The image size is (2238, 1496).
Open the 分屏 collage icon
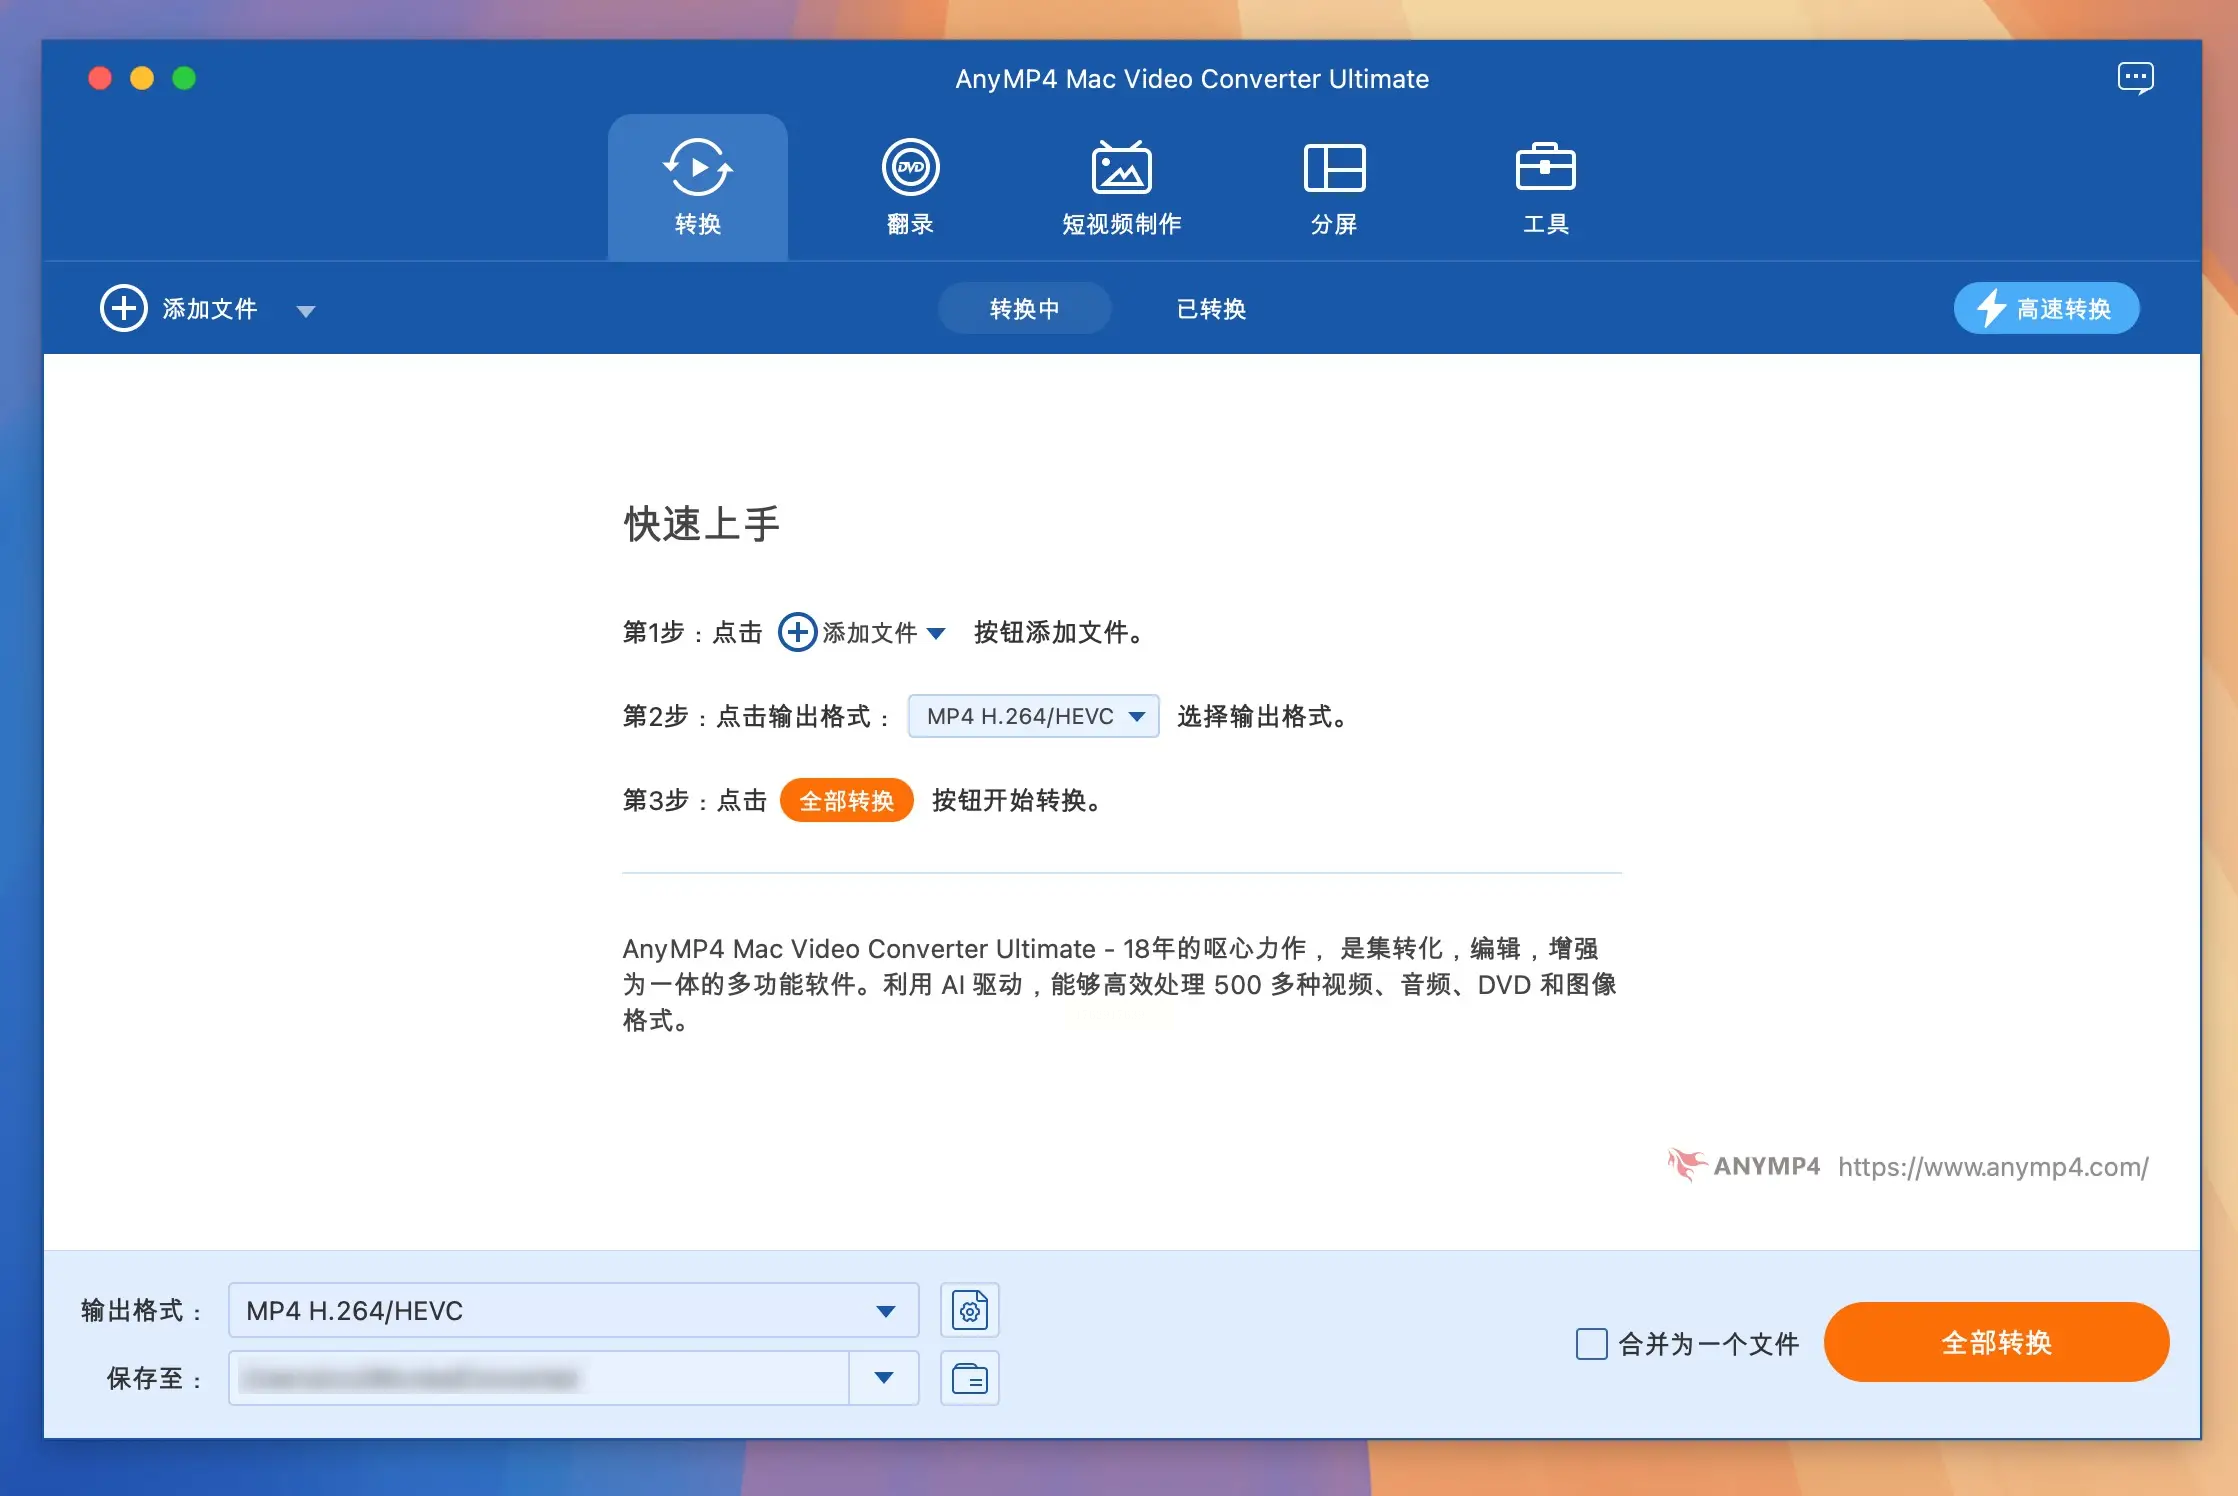tap(1334, 168)
